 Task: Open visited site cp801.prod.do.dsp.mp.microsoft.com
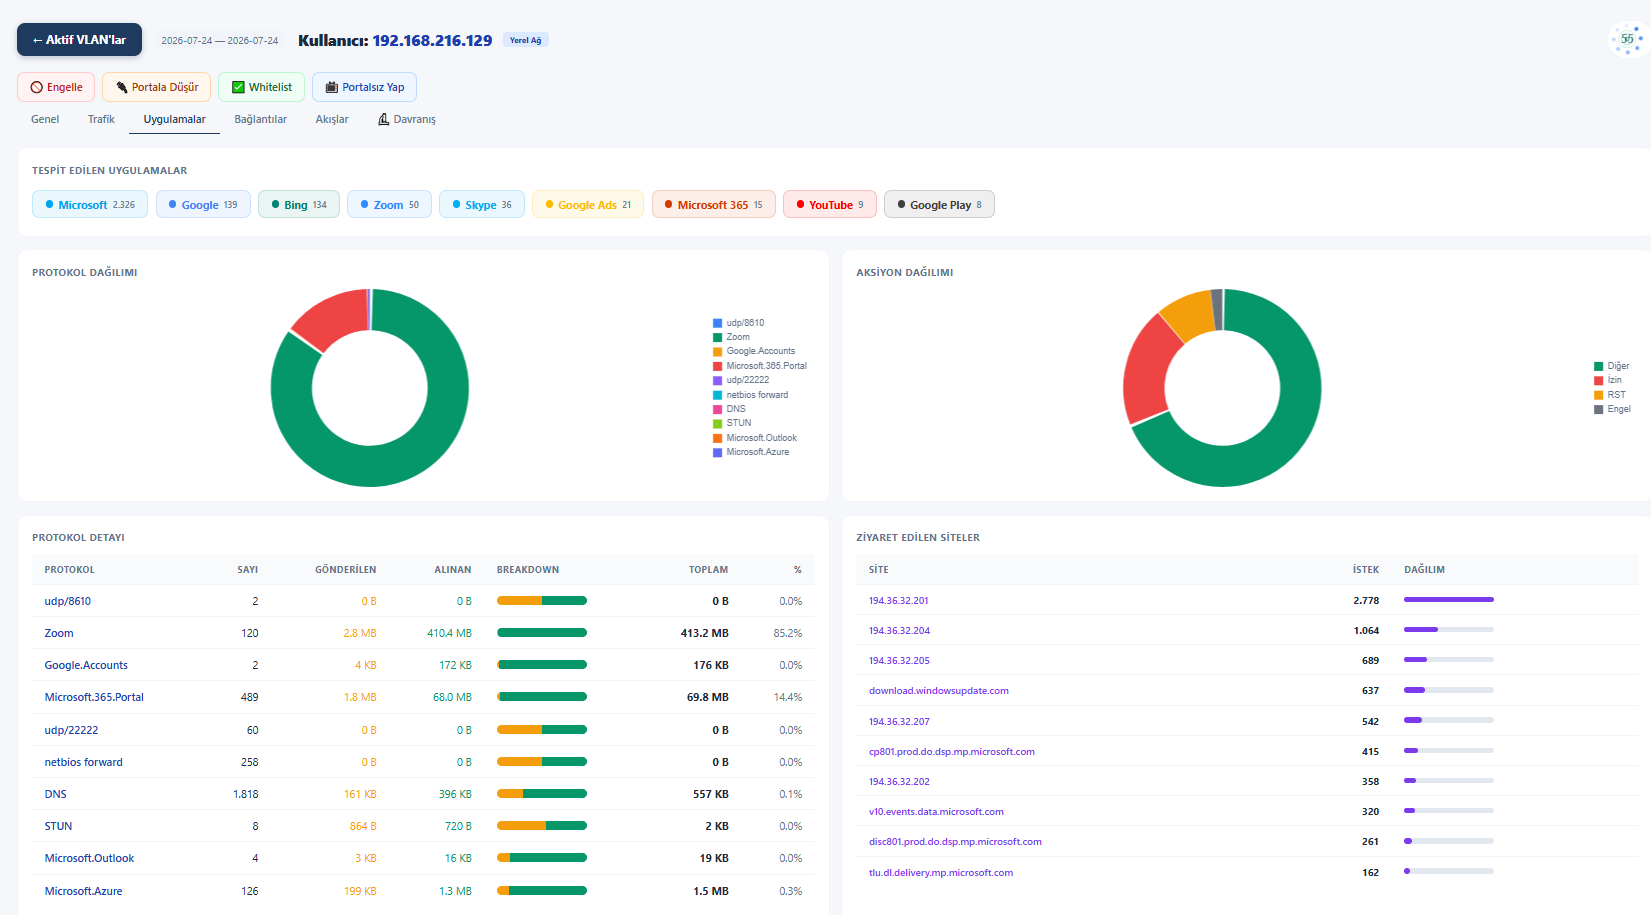(x=952, y=752)
